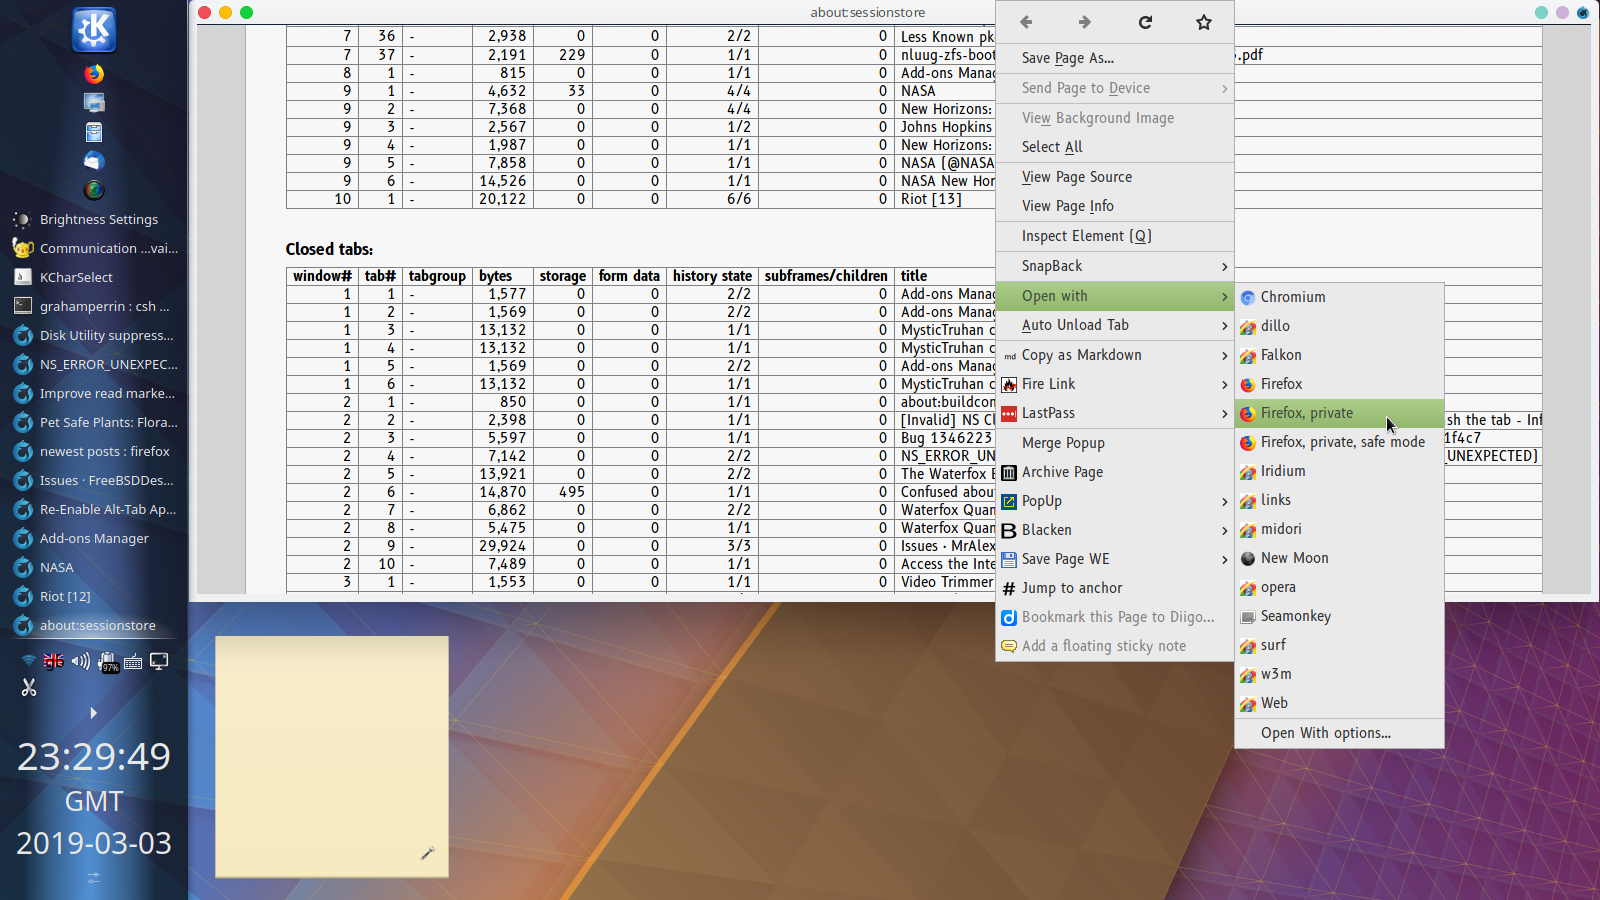1600x900 pixels.
Task: Open the Wi-Fi network tray icon
Action: tap(29, 661)
